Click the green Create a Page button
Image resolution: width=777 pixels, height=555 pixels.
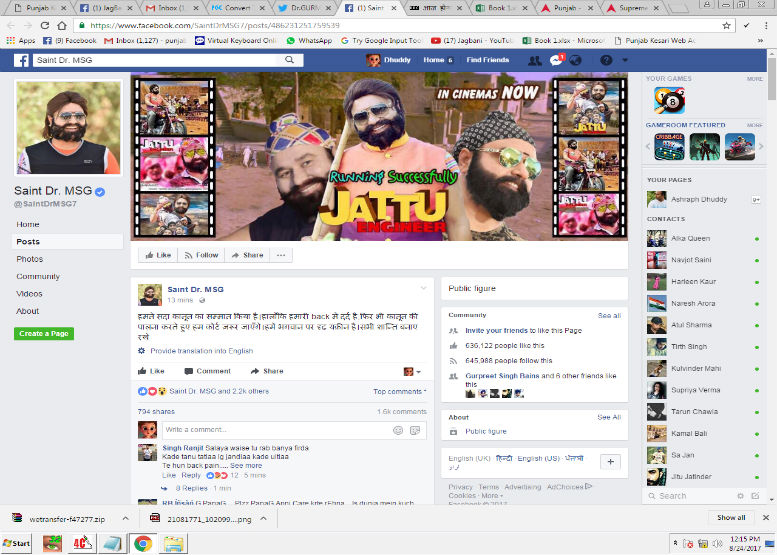pos(43,333)
